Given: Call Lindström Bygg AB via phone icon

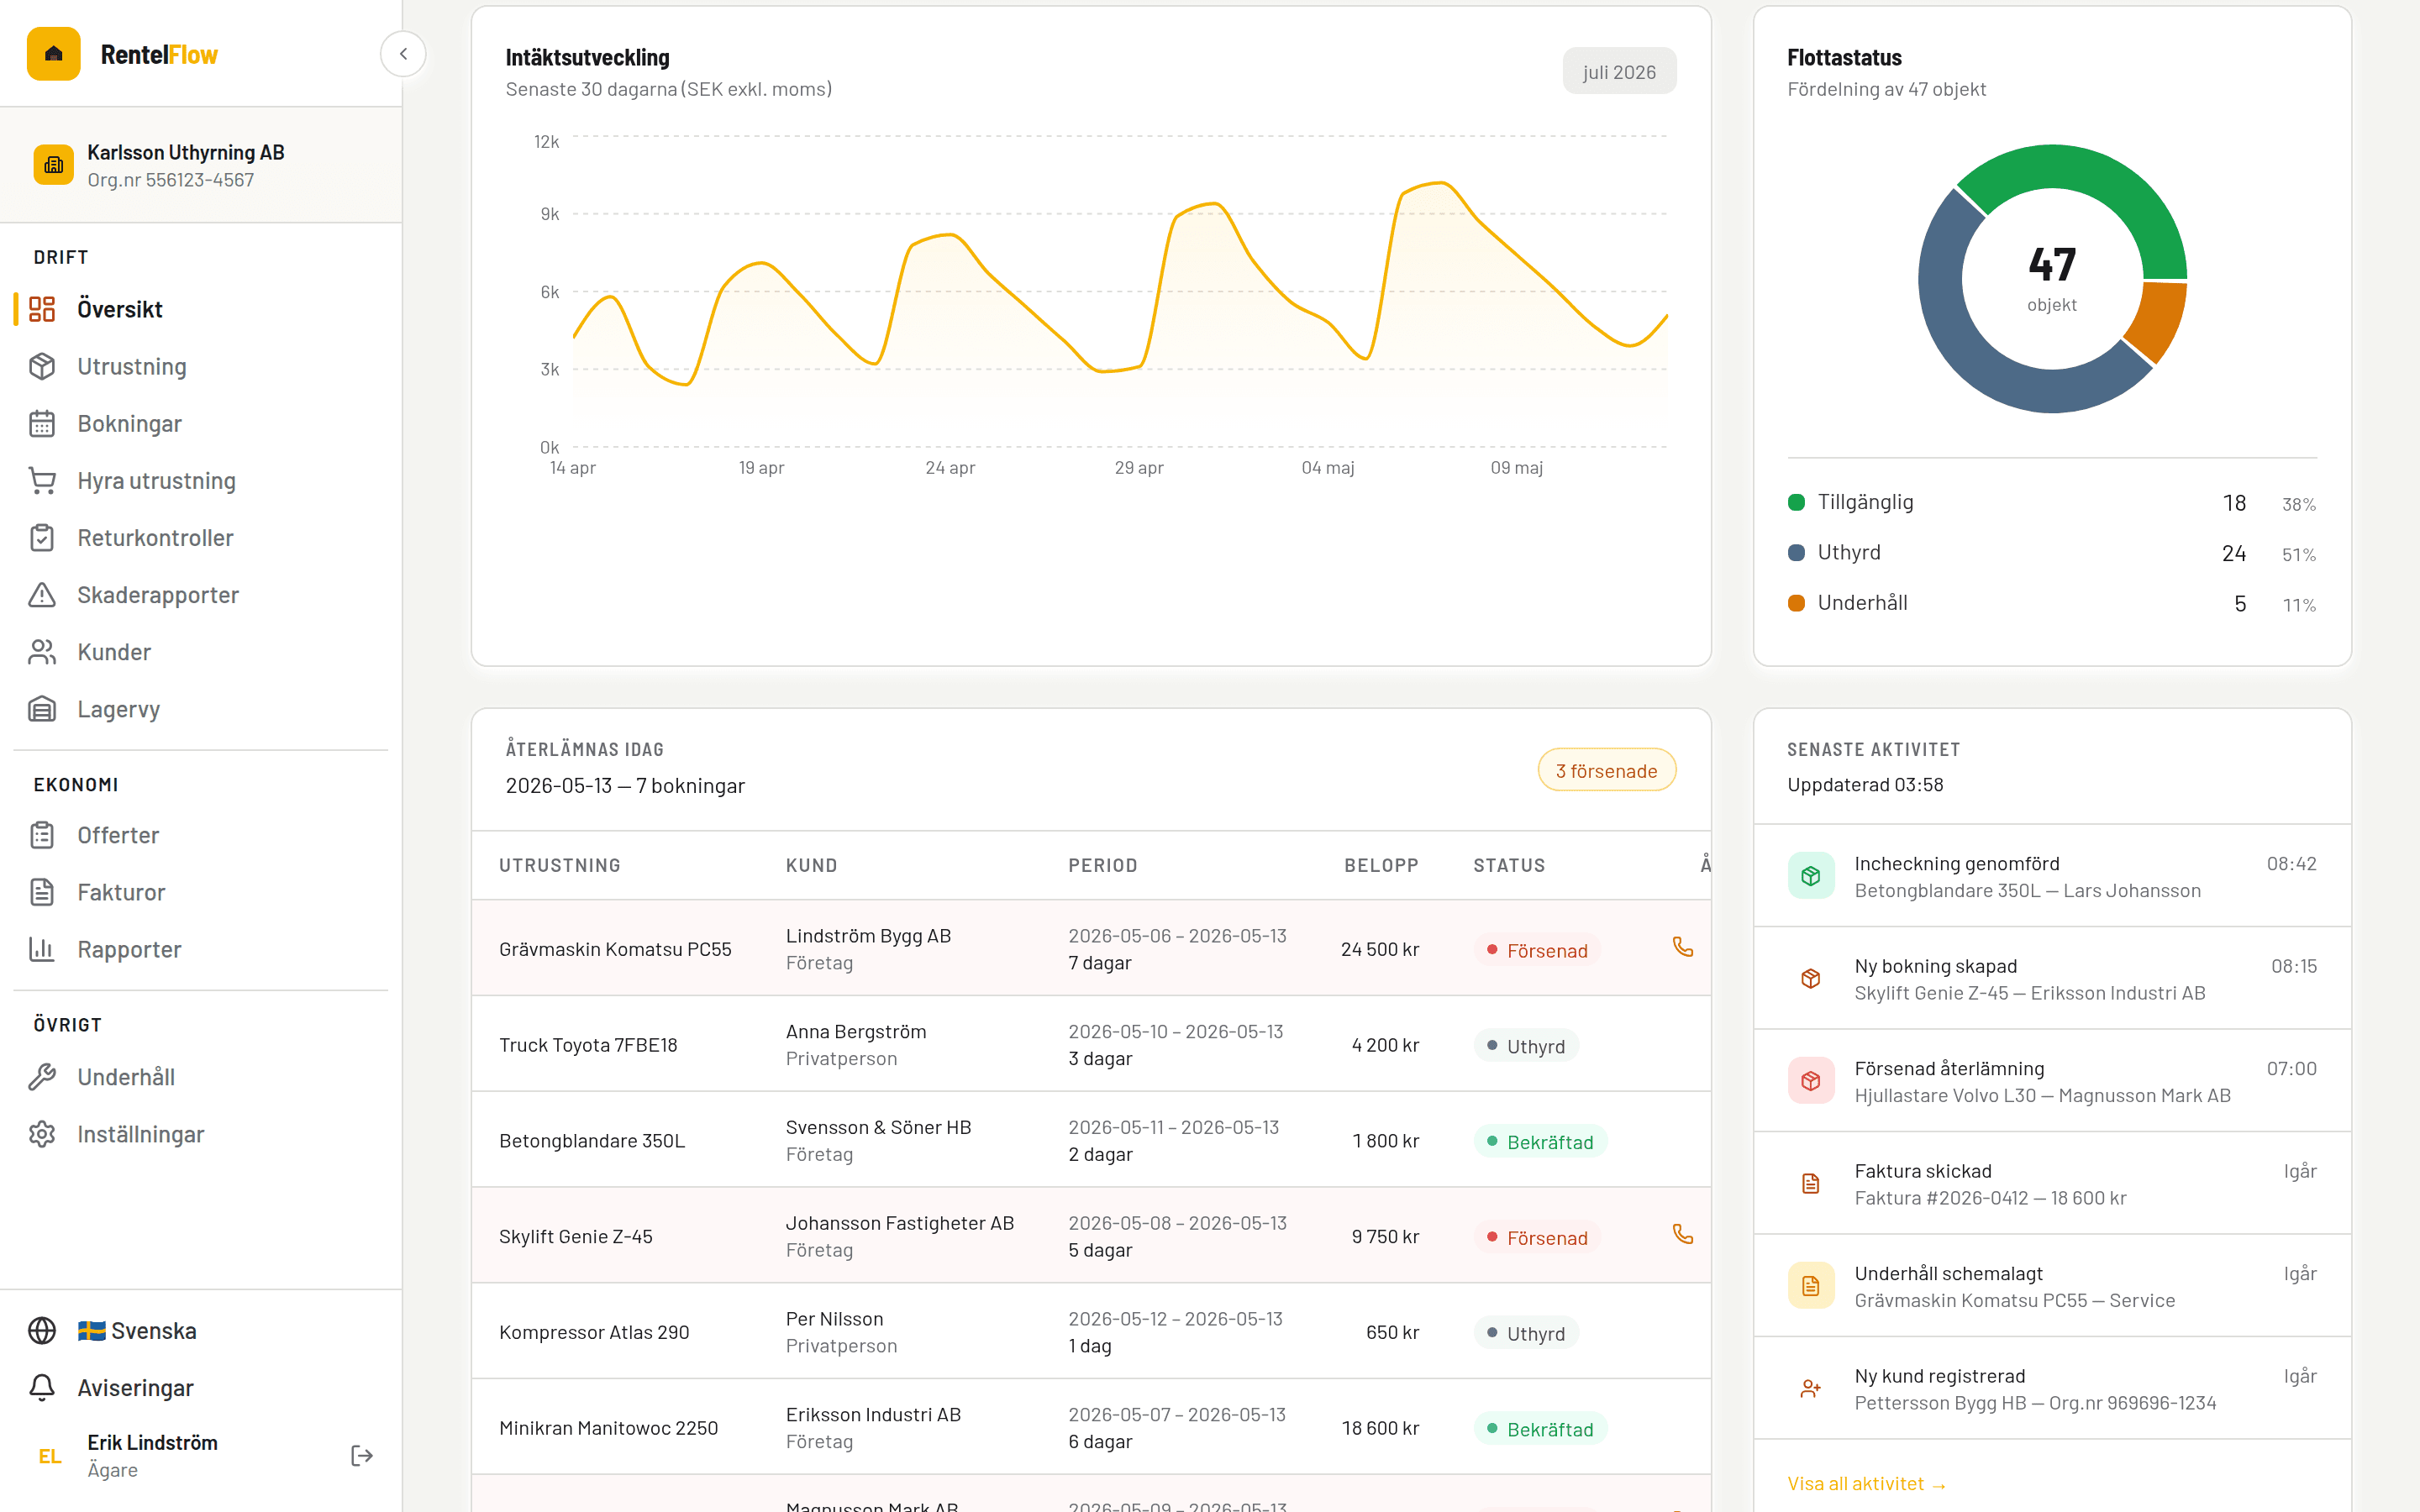Looking at the screenshot, I should click(1683, 947).
